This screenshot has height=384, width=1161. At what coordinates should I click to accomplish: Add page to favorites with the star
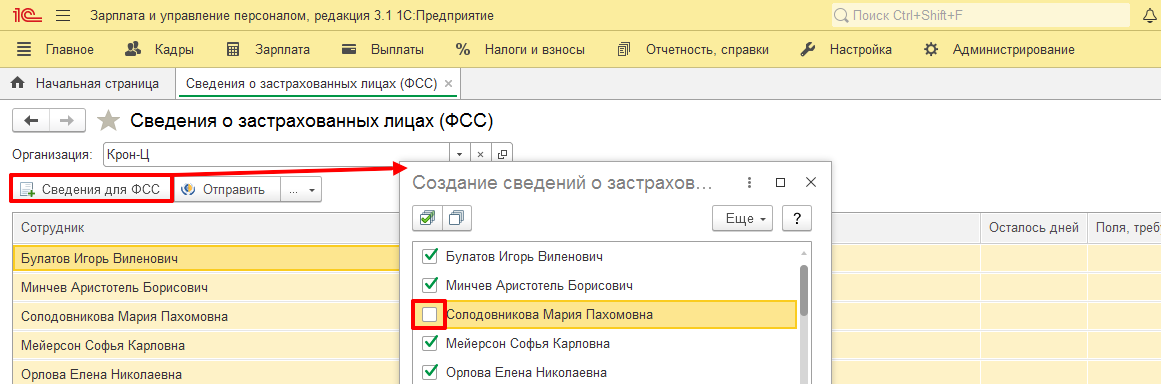pos(108,121)
